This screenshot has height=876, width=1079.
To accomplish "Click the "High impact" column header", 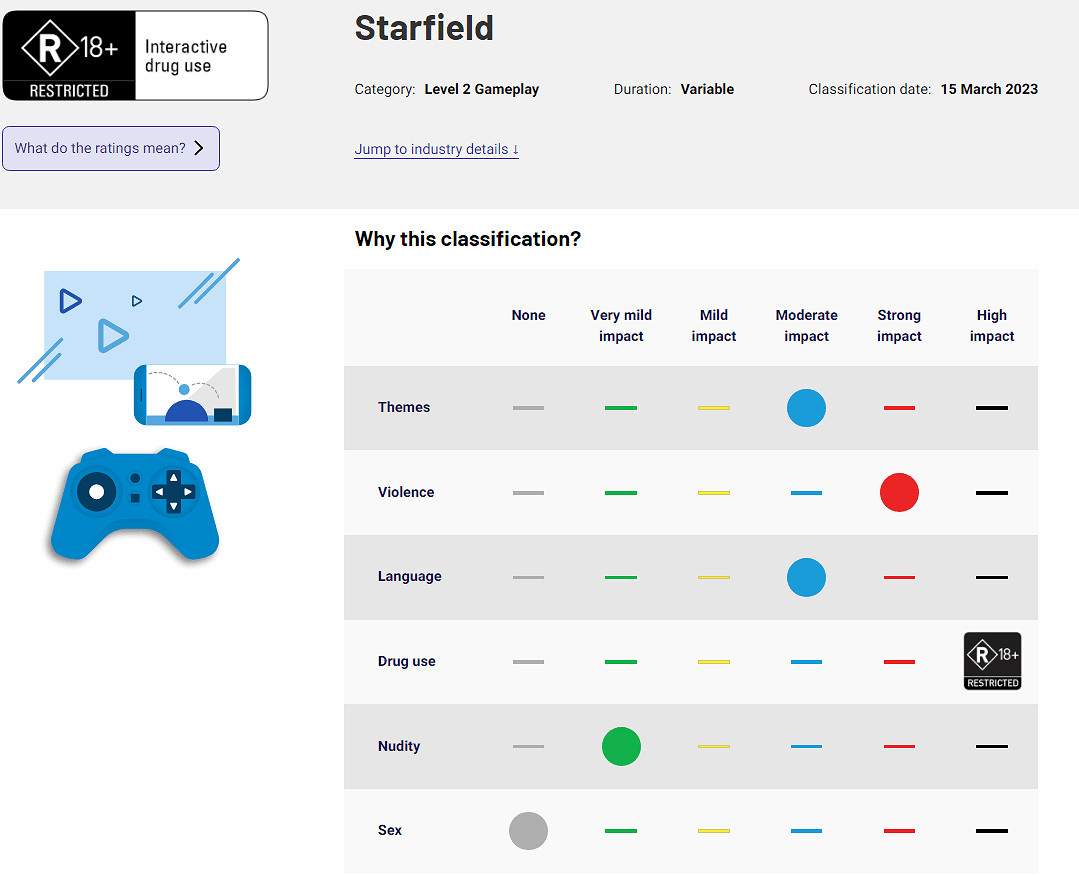I will (x=992, y=326).
